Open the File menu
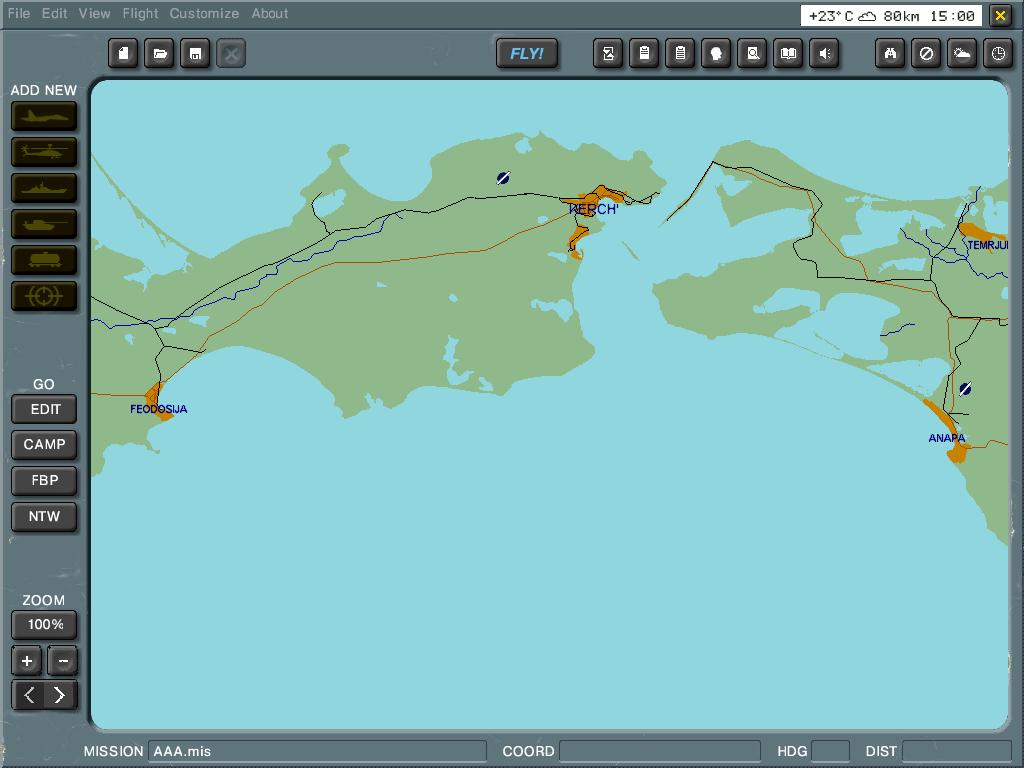 point(19,13)
